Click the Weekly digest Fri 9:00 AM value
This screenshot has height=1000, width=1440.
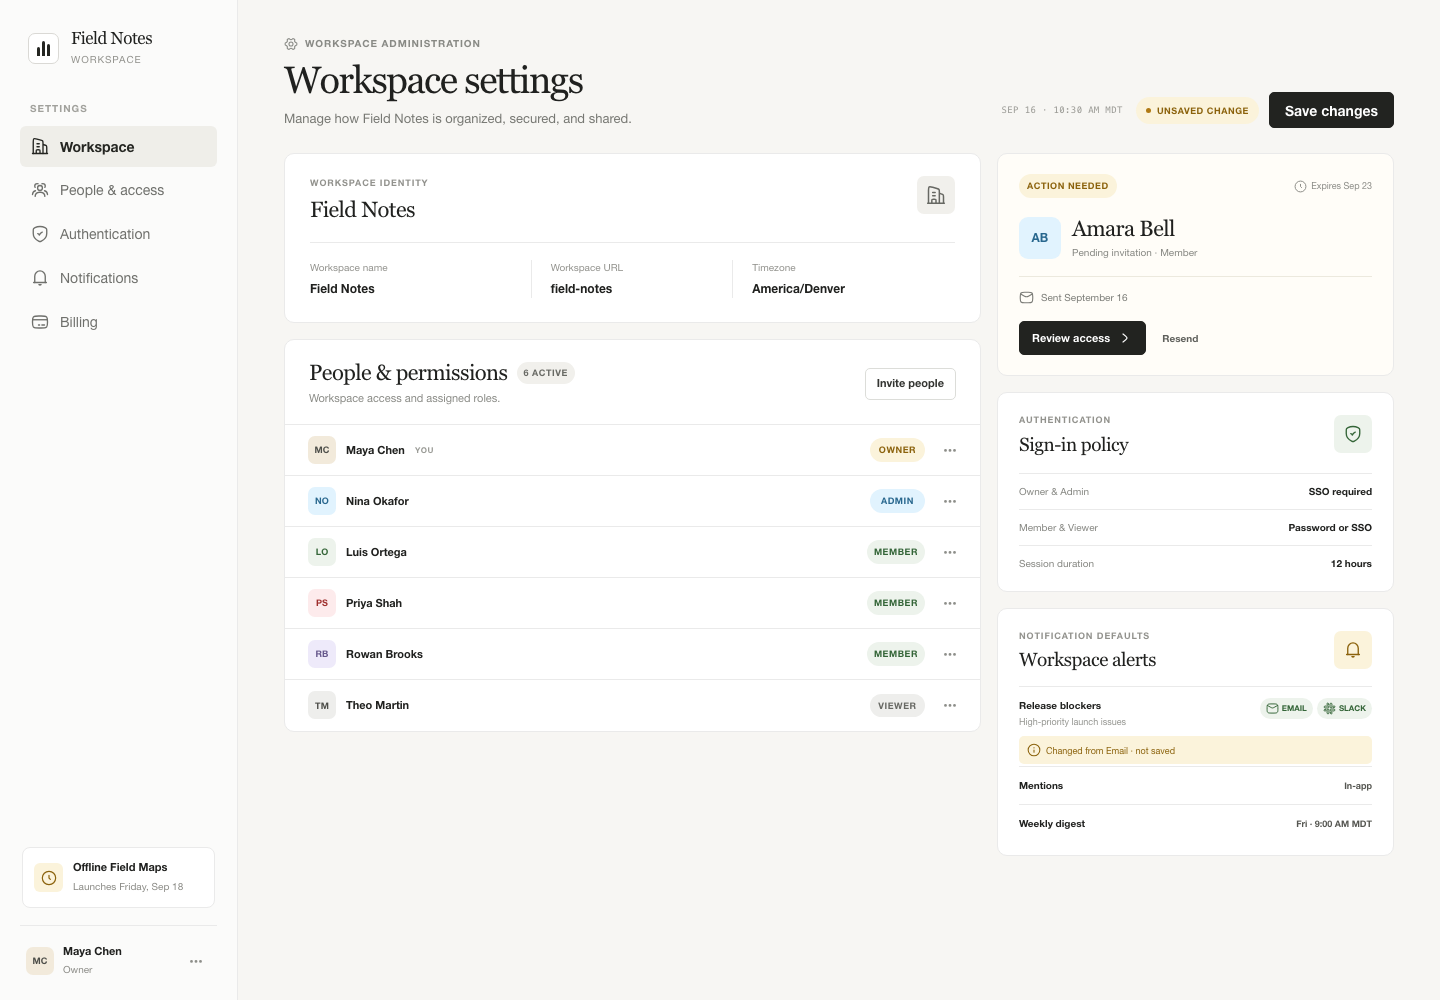(1334, 824)
